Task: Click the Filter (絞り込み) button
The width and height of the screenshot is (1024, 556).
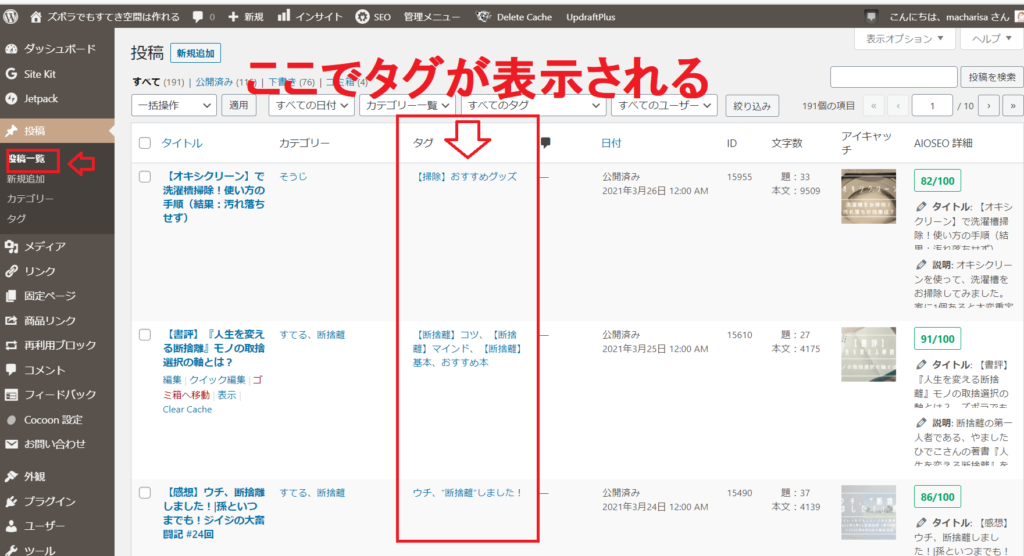Action: (751, 105)
